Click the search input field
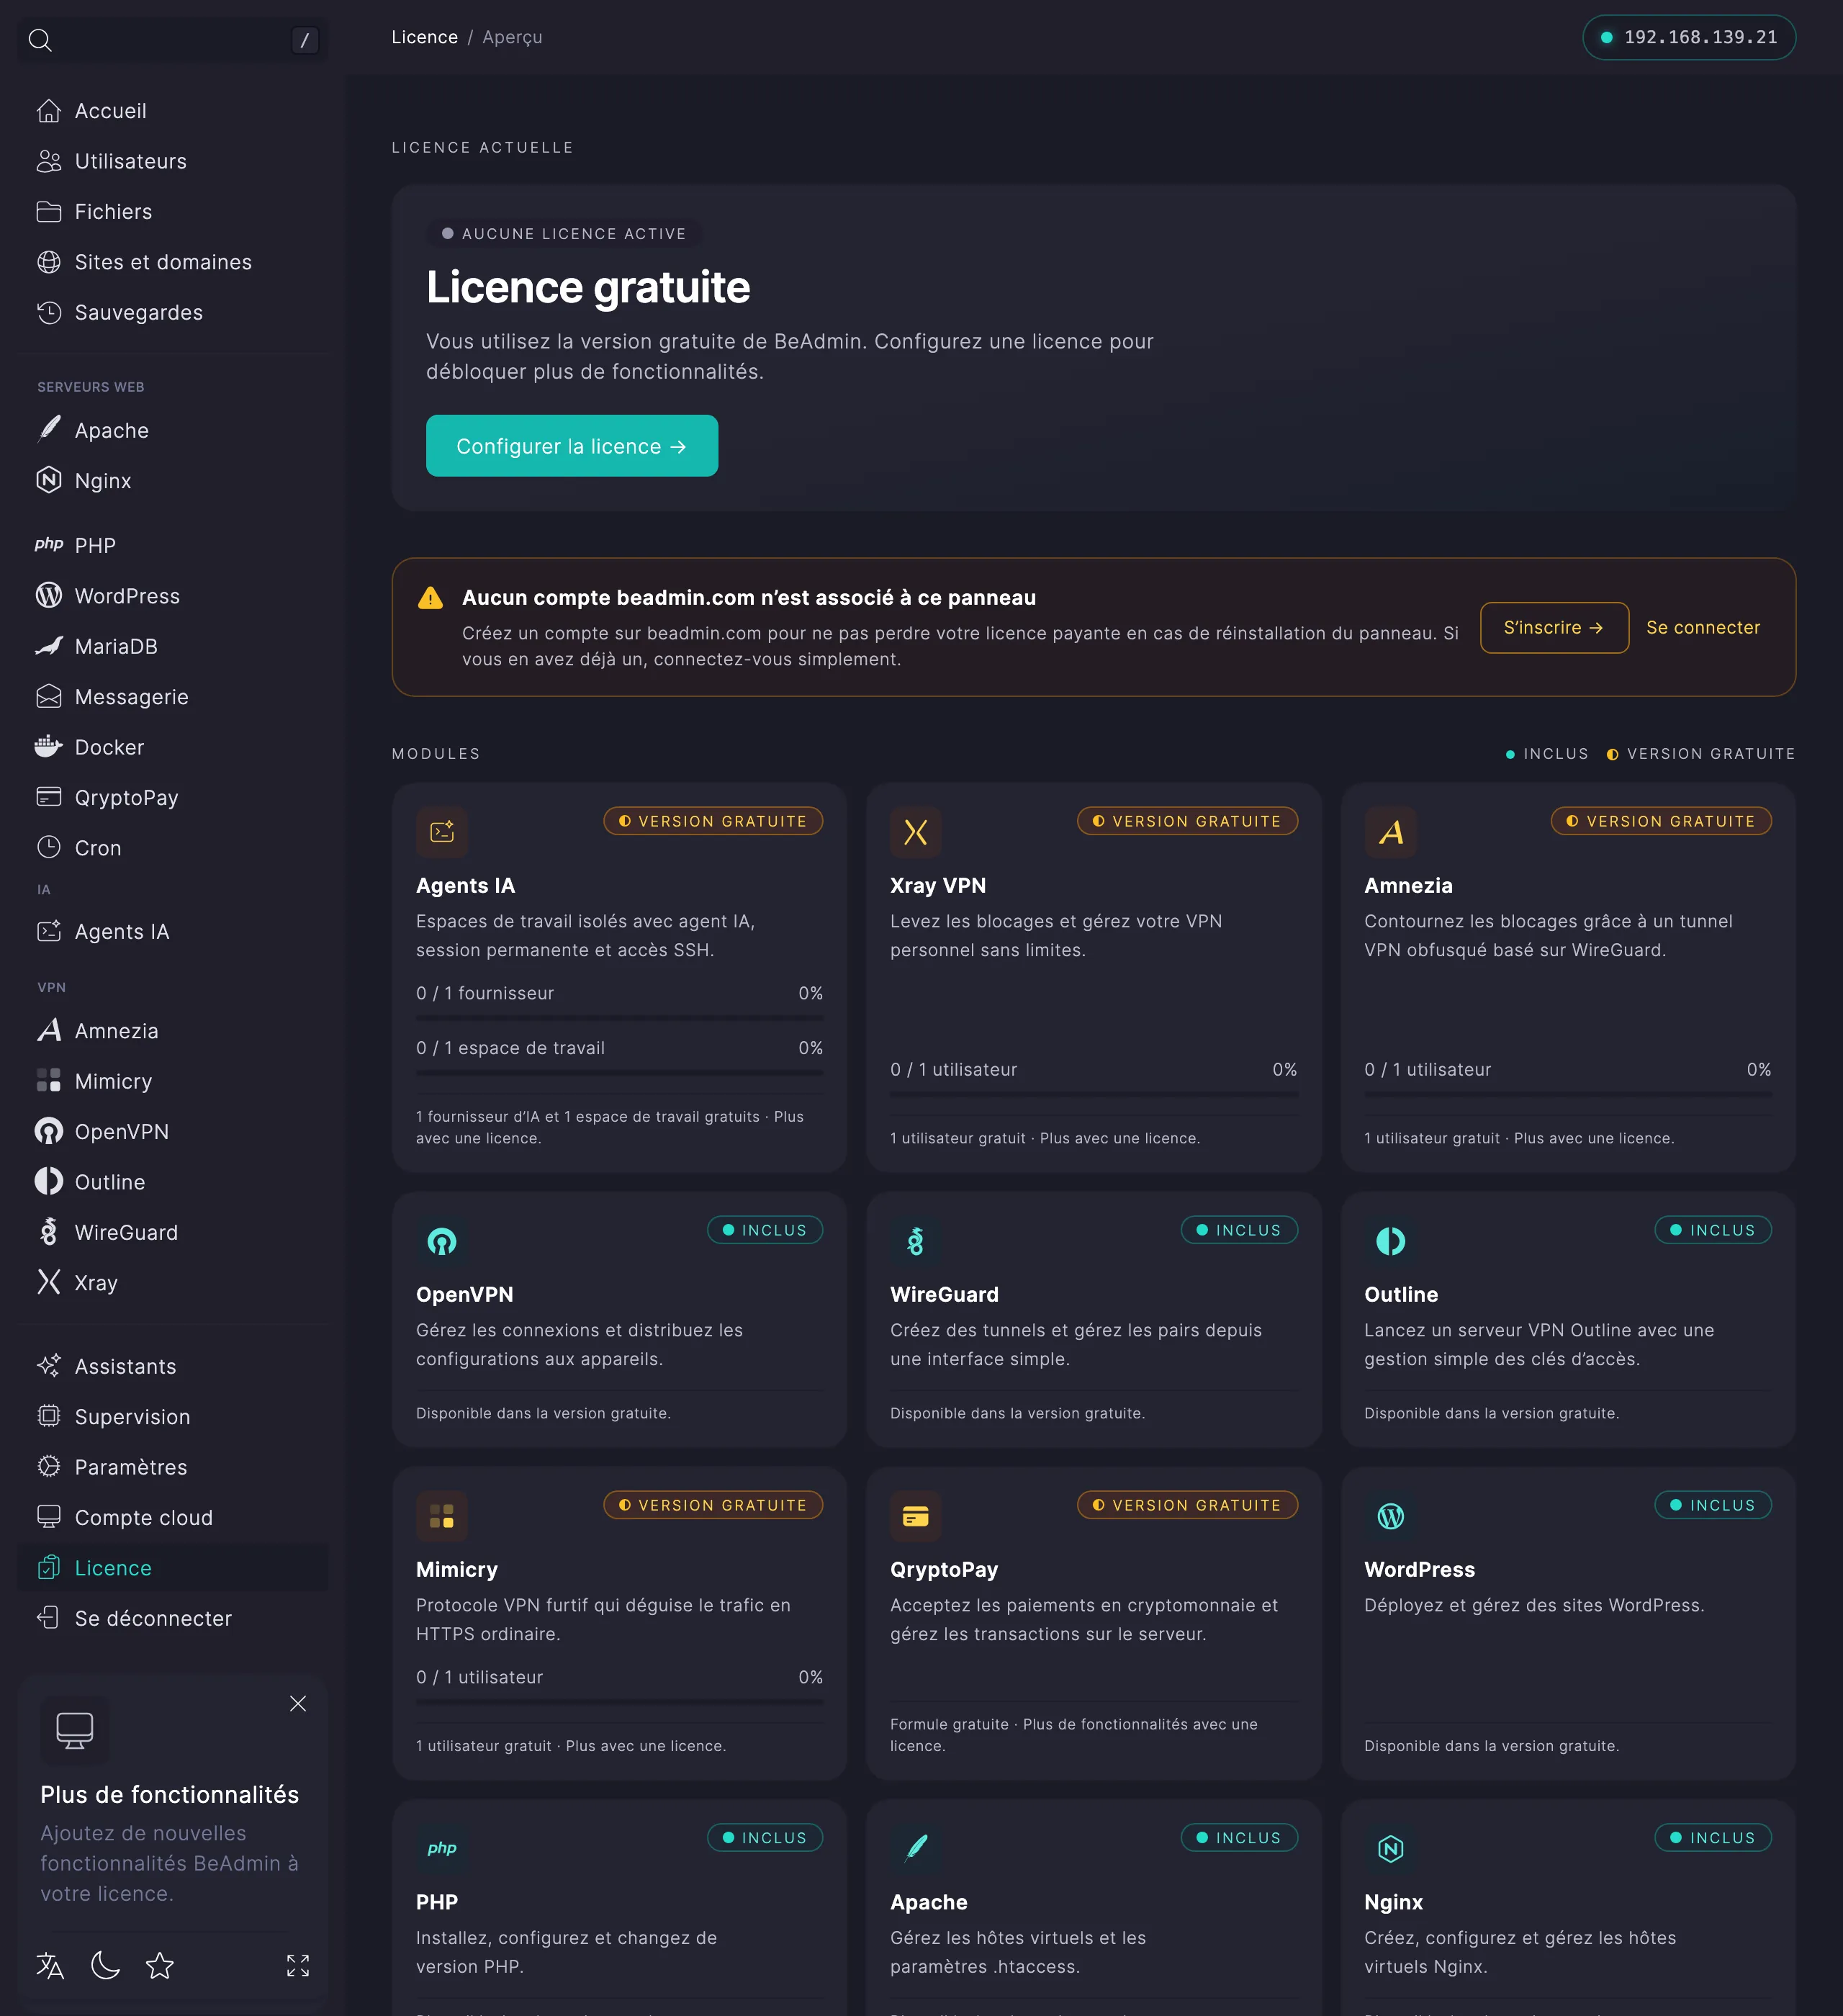 point(172,40)
